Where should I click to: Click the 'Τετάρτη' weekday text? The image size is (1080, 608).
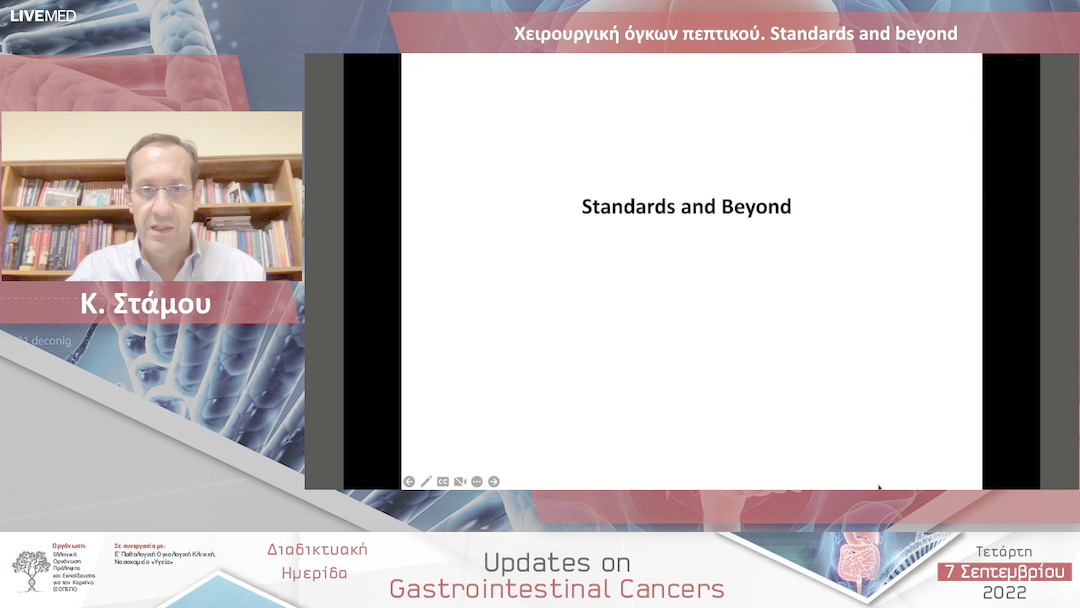point(1004,552)
